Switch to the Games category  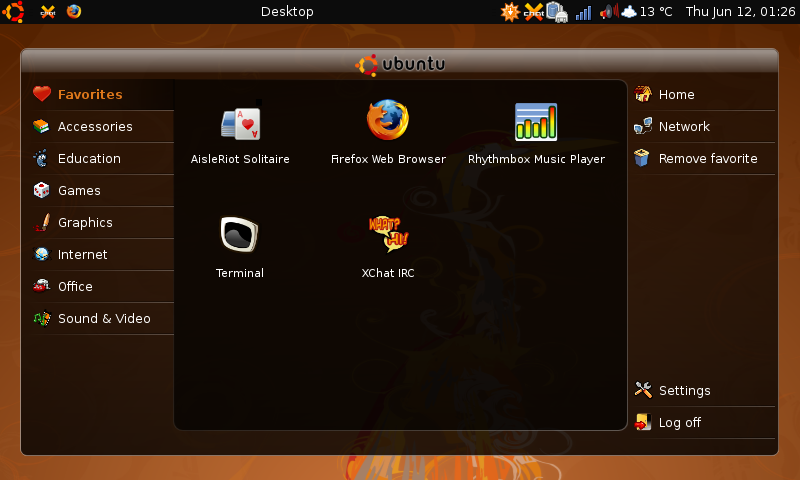click(79, 191)
